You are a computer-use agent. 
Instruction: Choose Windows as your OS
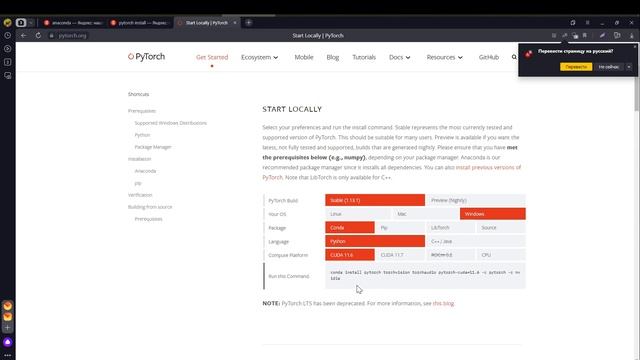pos(493,214)
